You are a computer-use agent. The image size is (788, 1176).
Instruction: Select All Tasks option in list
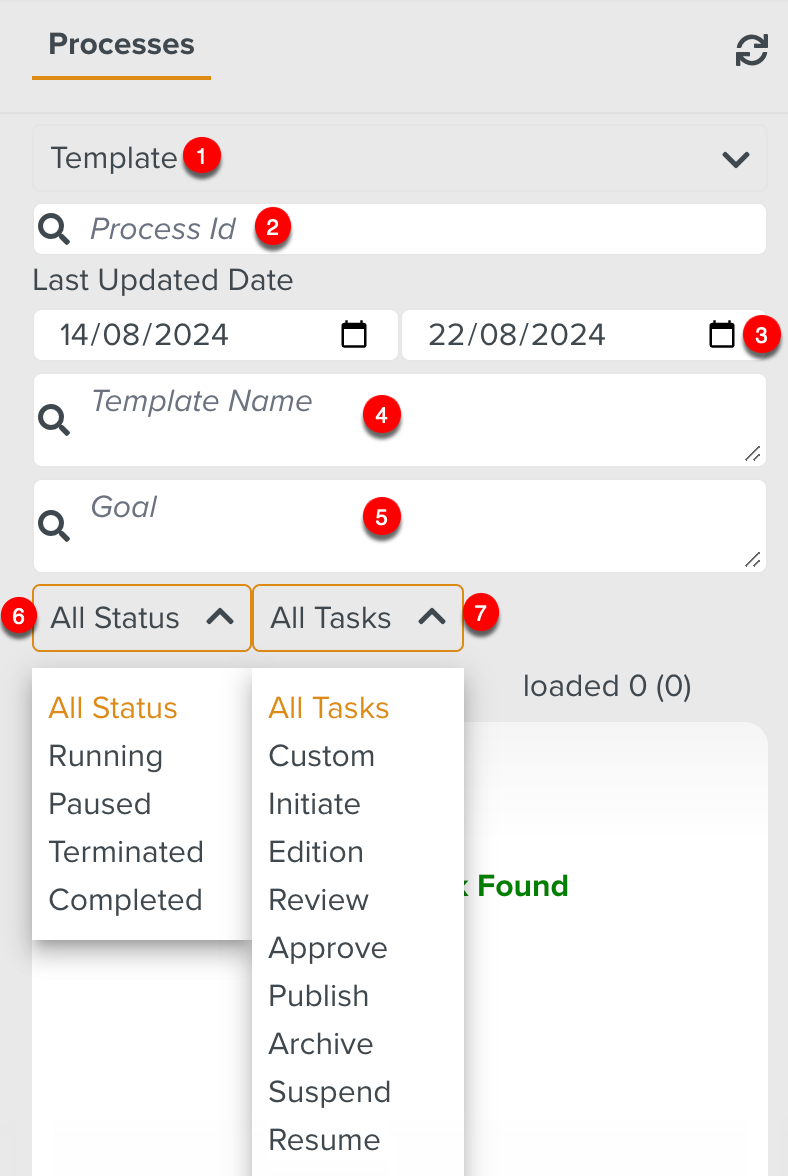(x=329, y=708)
